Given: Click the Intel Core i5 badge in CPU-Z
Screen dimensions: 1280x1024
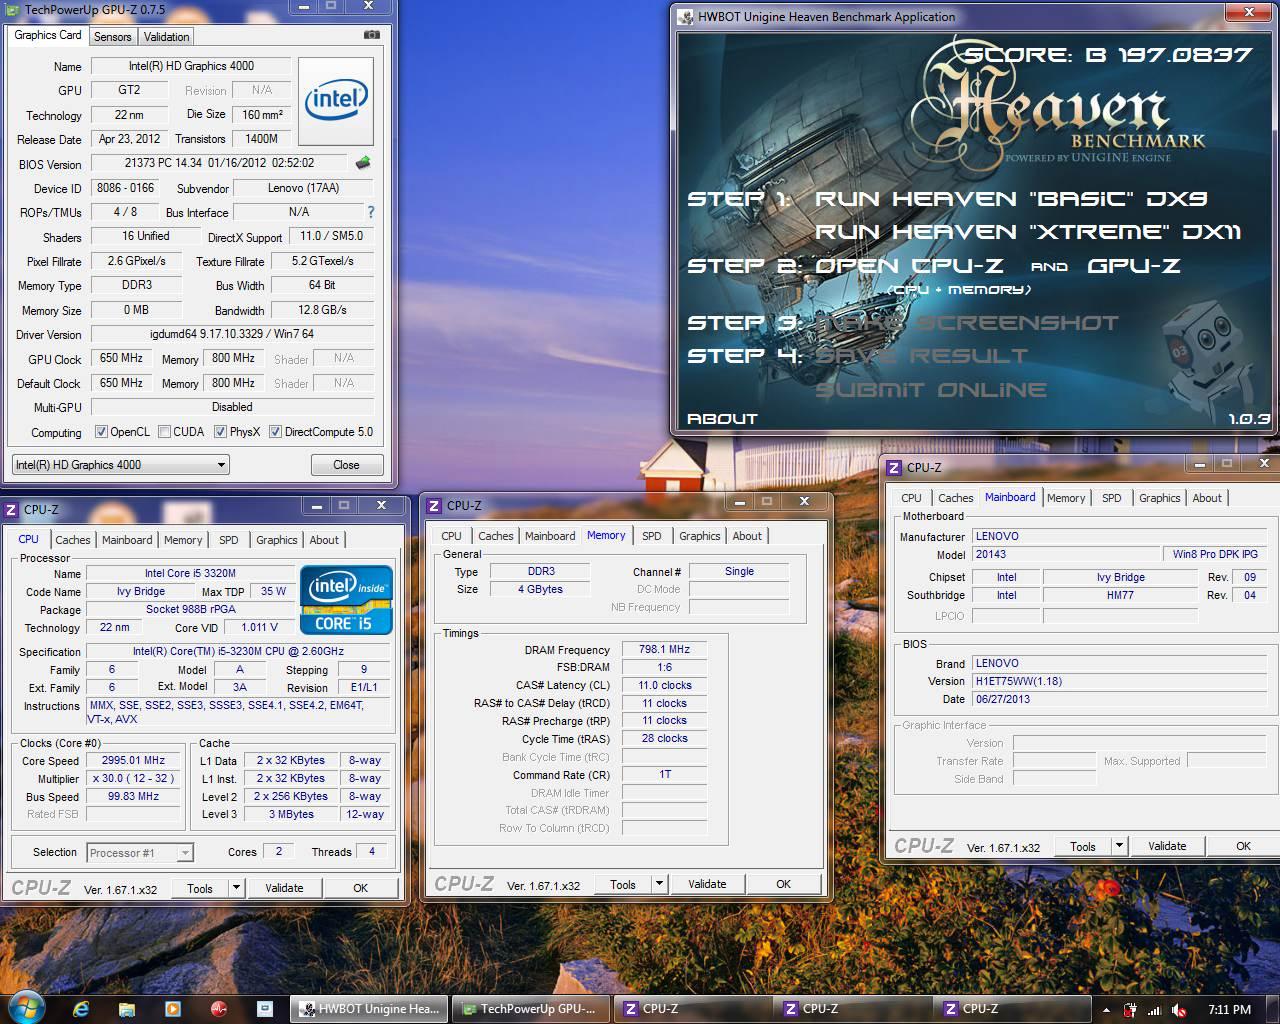Looking at the screenshot, I should tap(346, 600).
